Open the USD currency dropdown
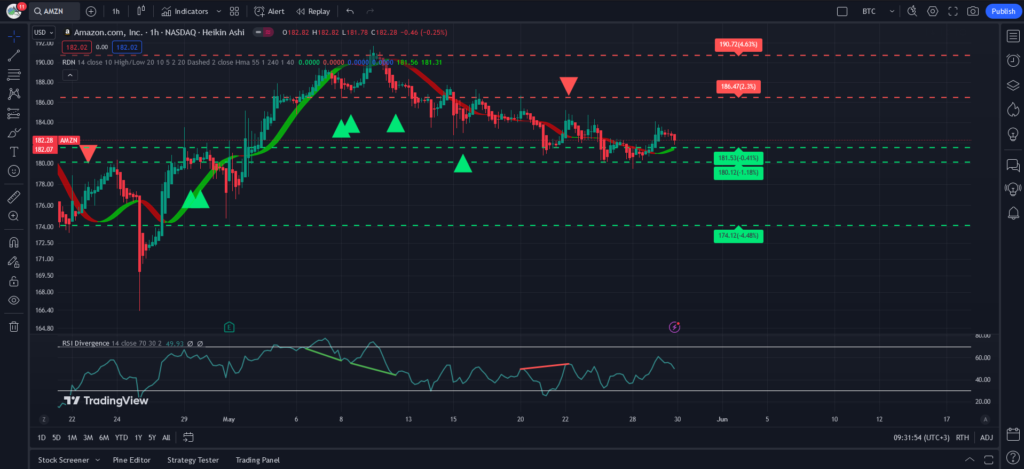This screenshot has width=1024, height=469. coord(44,32)
